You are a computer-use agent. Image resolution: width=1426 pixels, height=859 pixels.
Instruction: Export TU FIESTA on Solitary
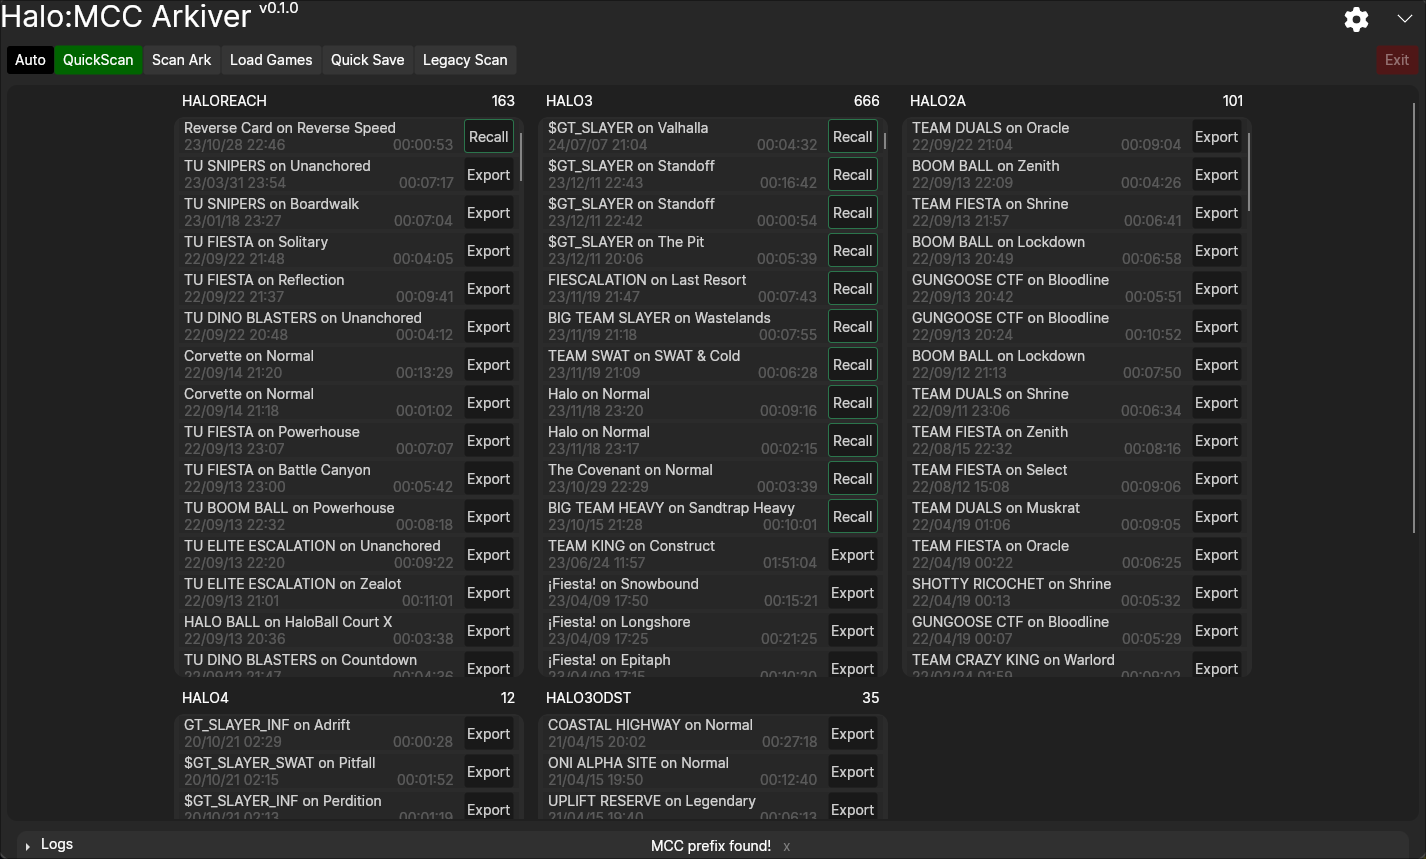coord(489,251)
